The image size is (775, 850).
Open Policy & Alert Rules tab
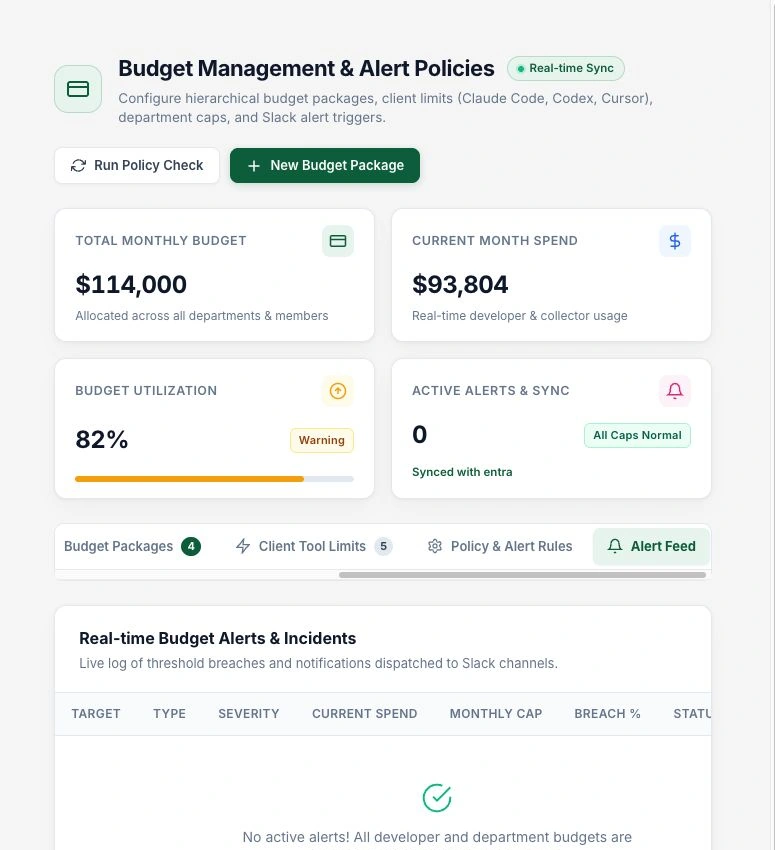click(x=500, y=546)
